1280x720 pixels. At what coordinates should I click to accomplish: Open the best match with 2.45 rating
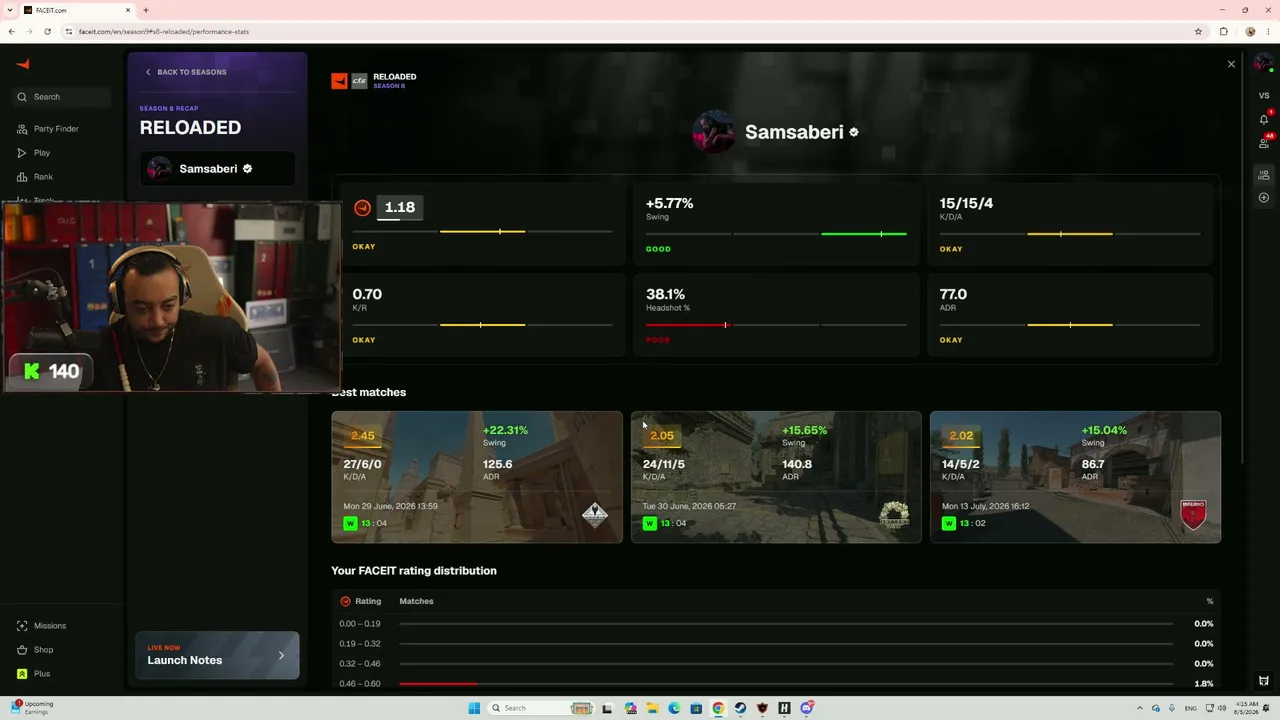click(477, 477)
